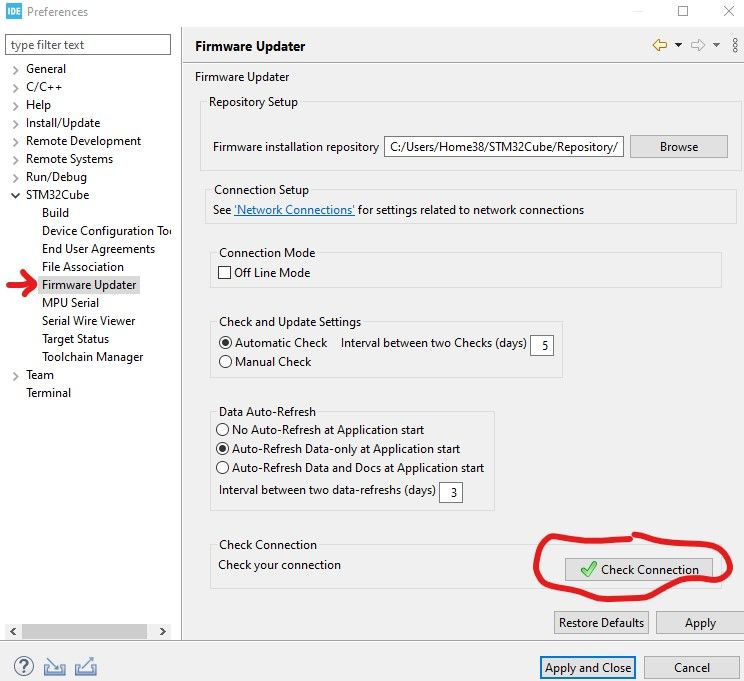Click Restore Defaults button
Viewport: 744px width, 681px height.
[x=601, y=623]
